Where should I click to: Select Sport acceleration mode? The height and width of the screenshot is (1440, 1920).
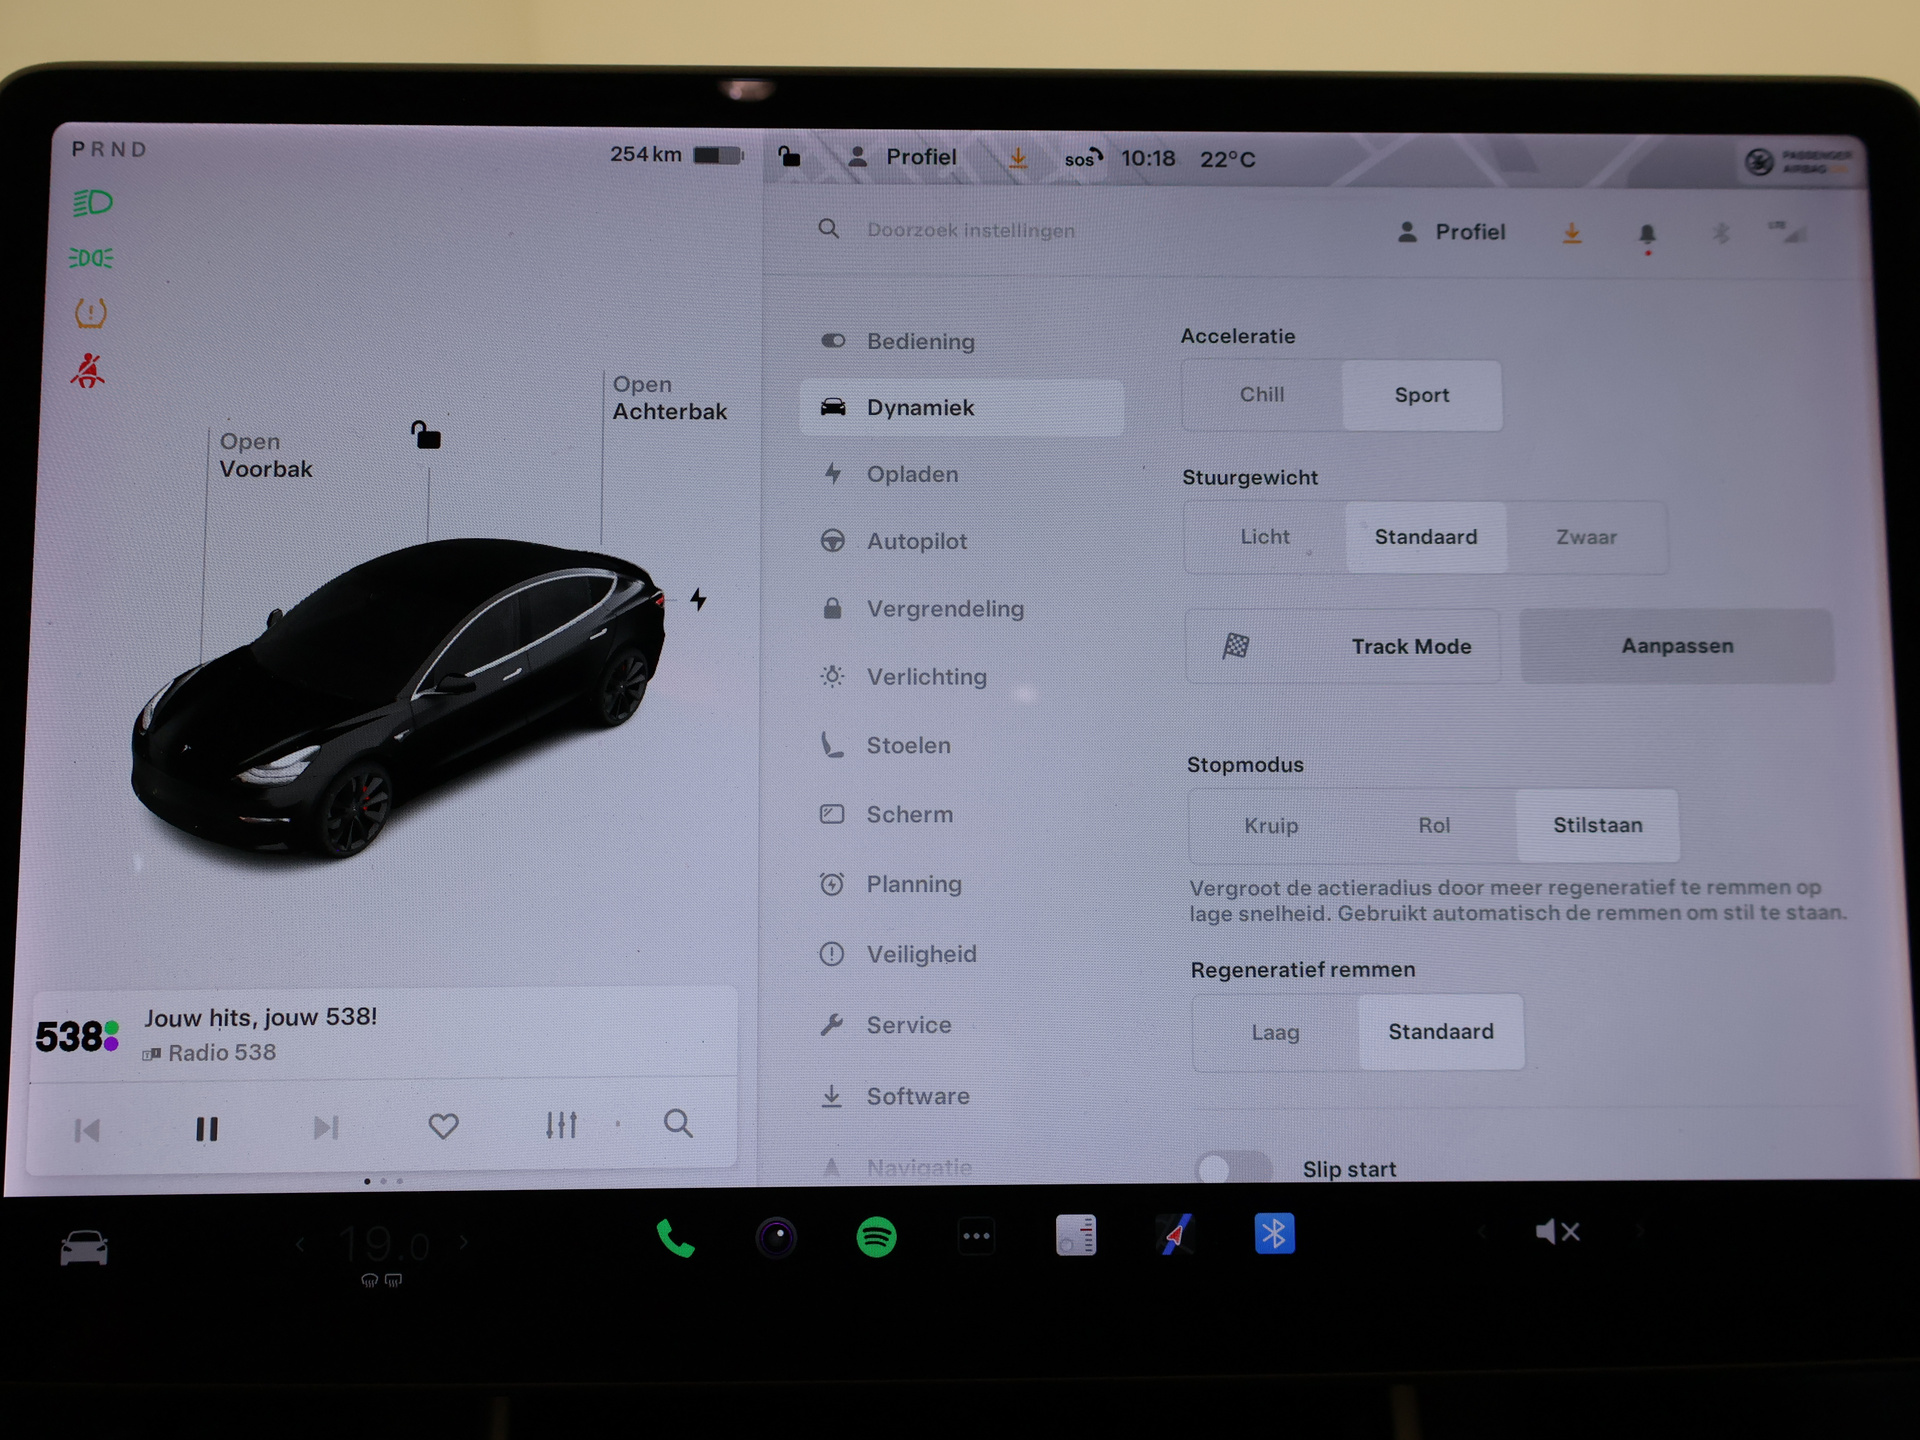pos(1421,395)
